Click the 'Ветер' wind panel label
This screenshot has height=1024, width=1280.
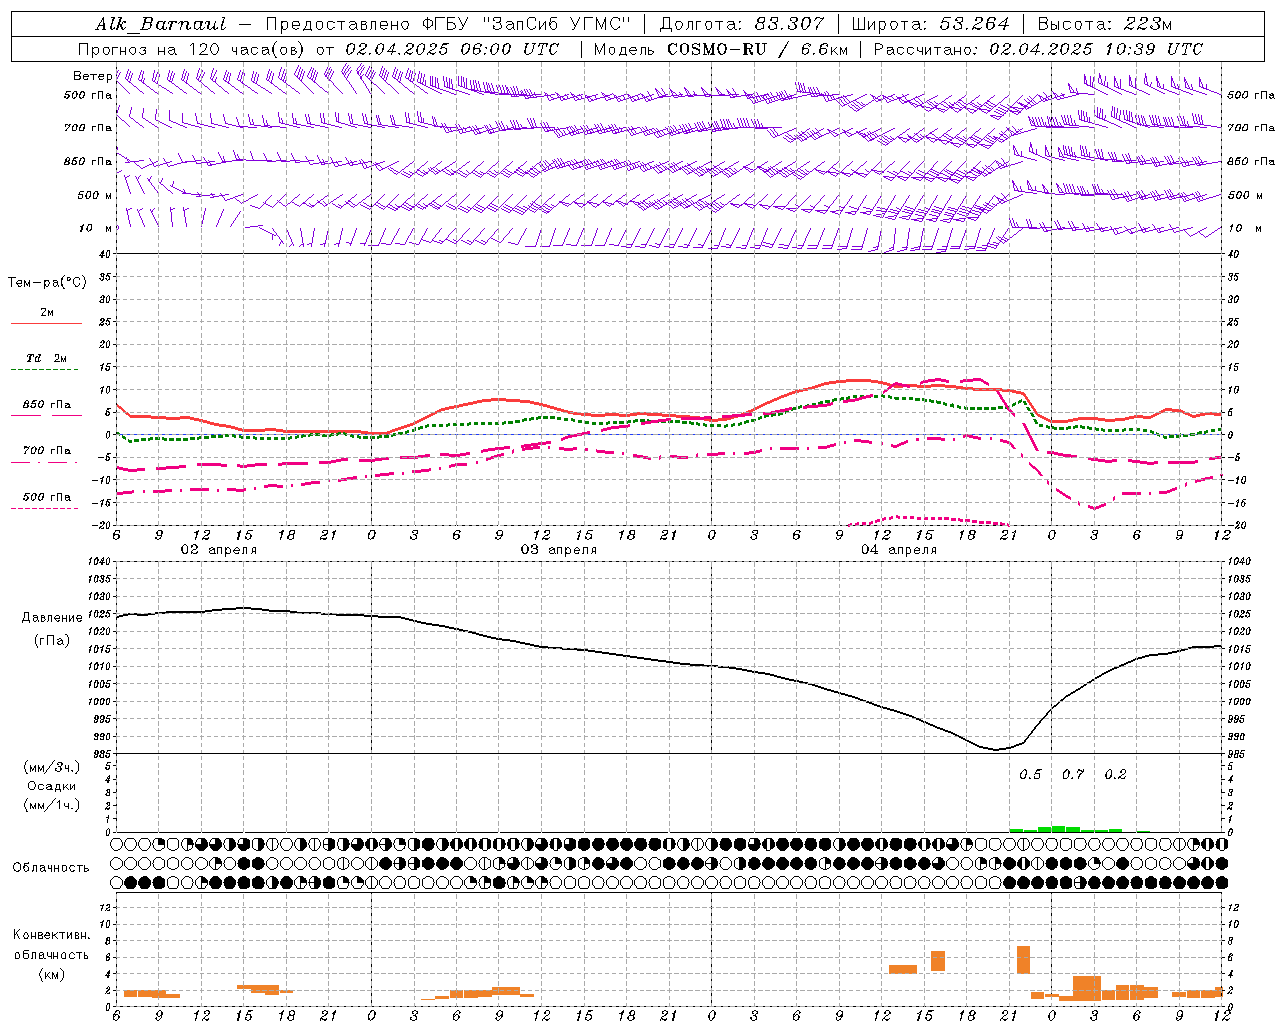pos(93,76)
